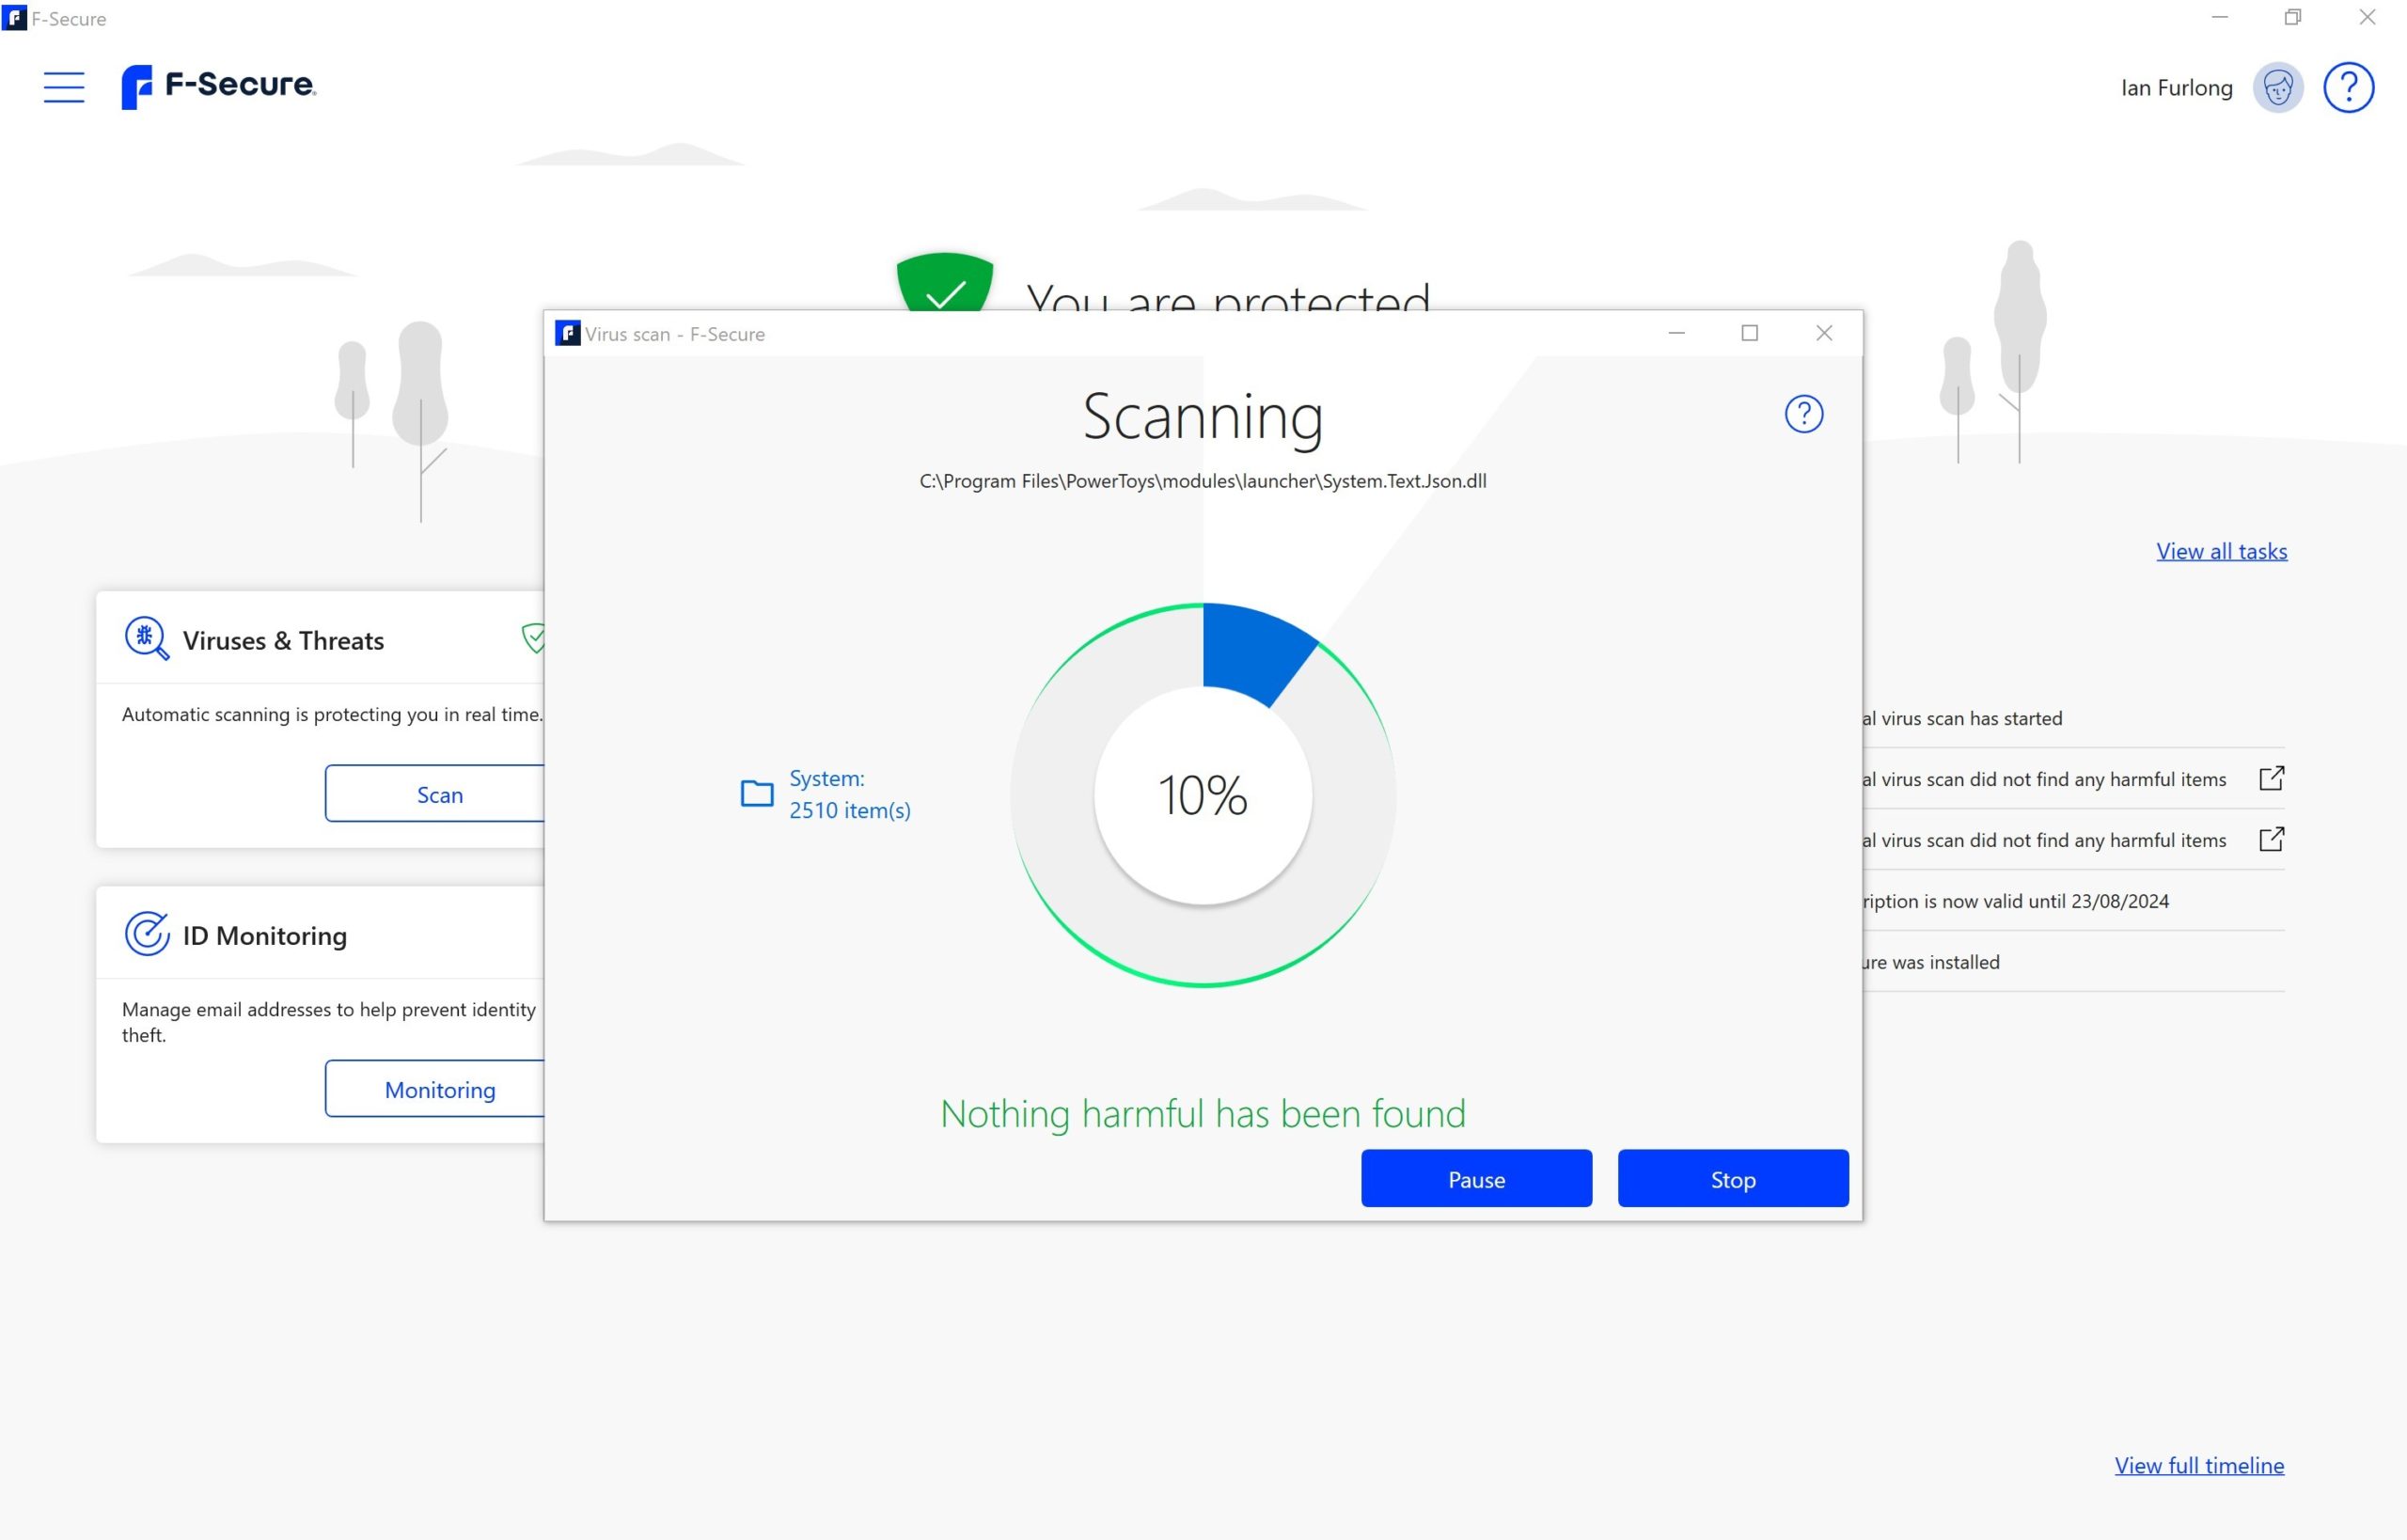Screen dimensions: 2407x1540
Task: Follow the View full timeline link
Action: (2198, 1465)
